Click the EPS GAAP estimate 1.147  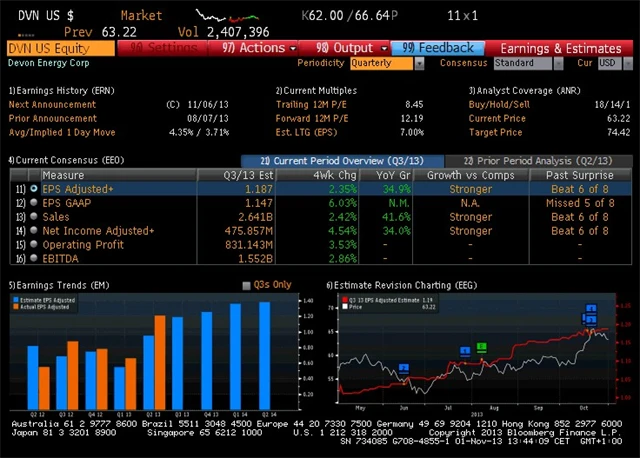(259, 203)
